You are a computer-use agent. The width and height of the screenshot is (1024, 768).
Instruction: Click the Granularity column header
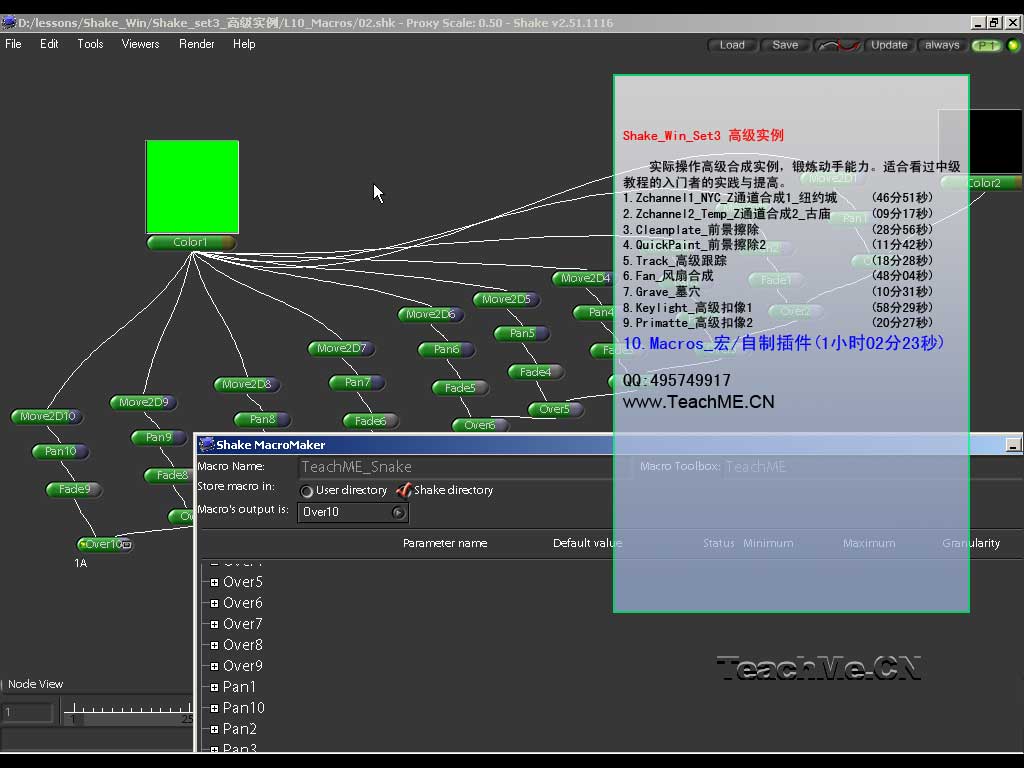(x=970, y=543)
